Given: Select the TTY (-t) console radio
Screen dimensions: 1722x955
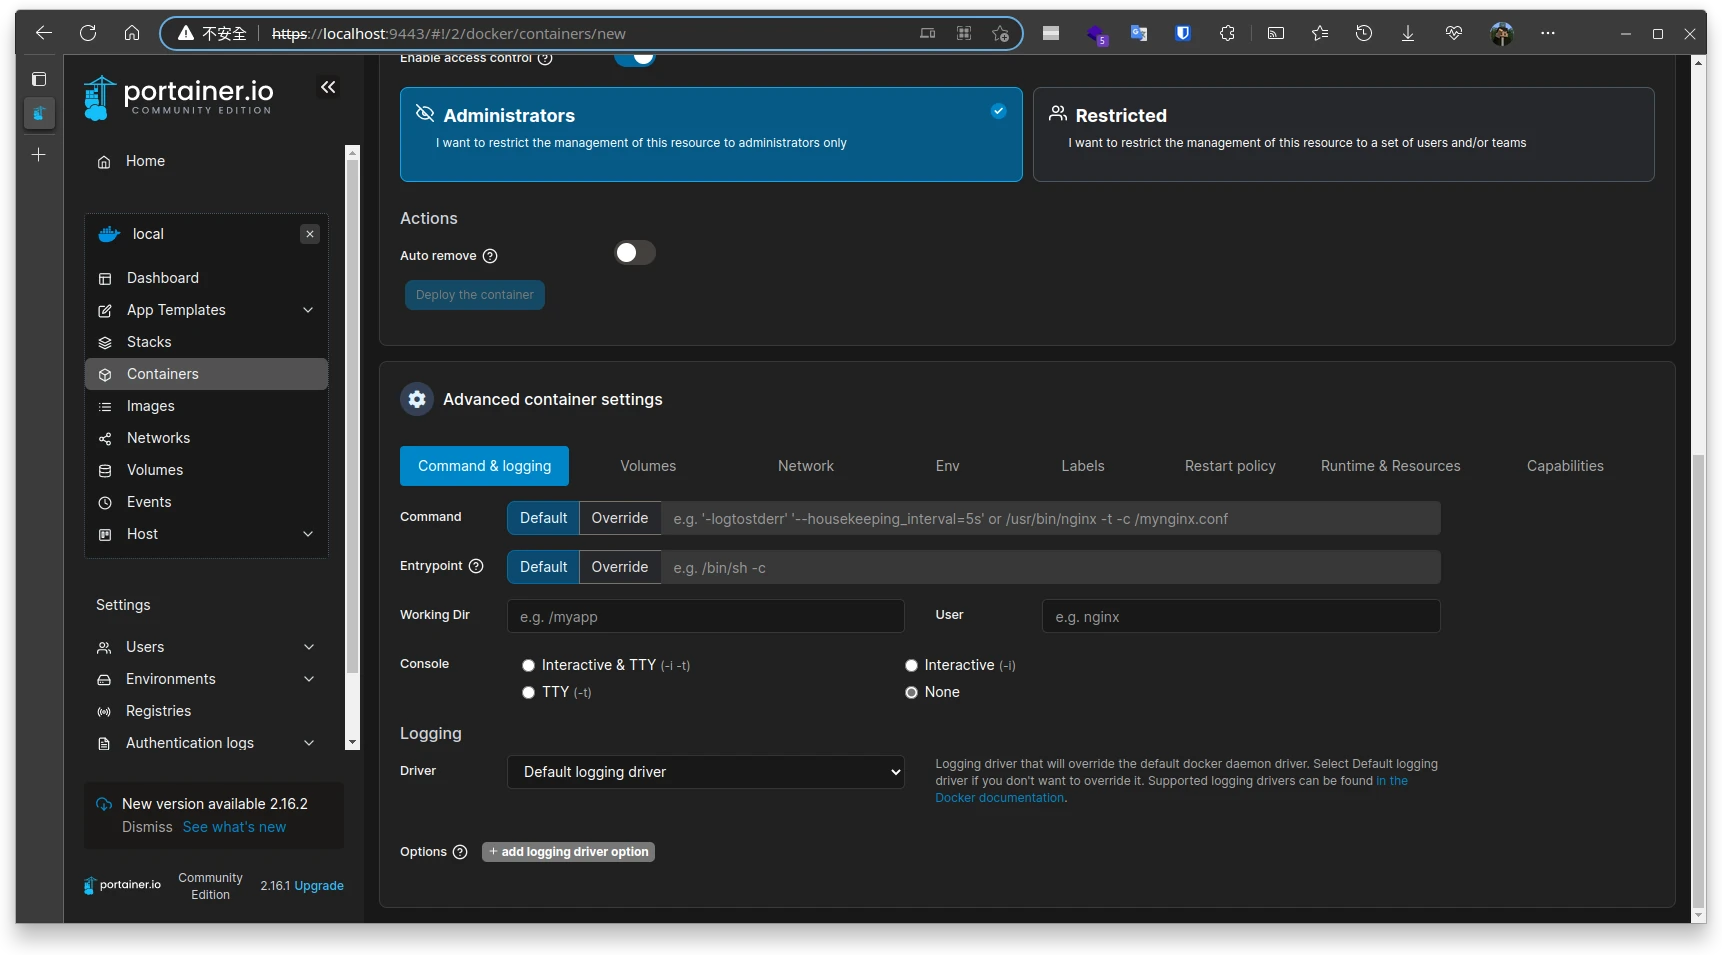Looking at the screenshot, I should pos(529,693).
